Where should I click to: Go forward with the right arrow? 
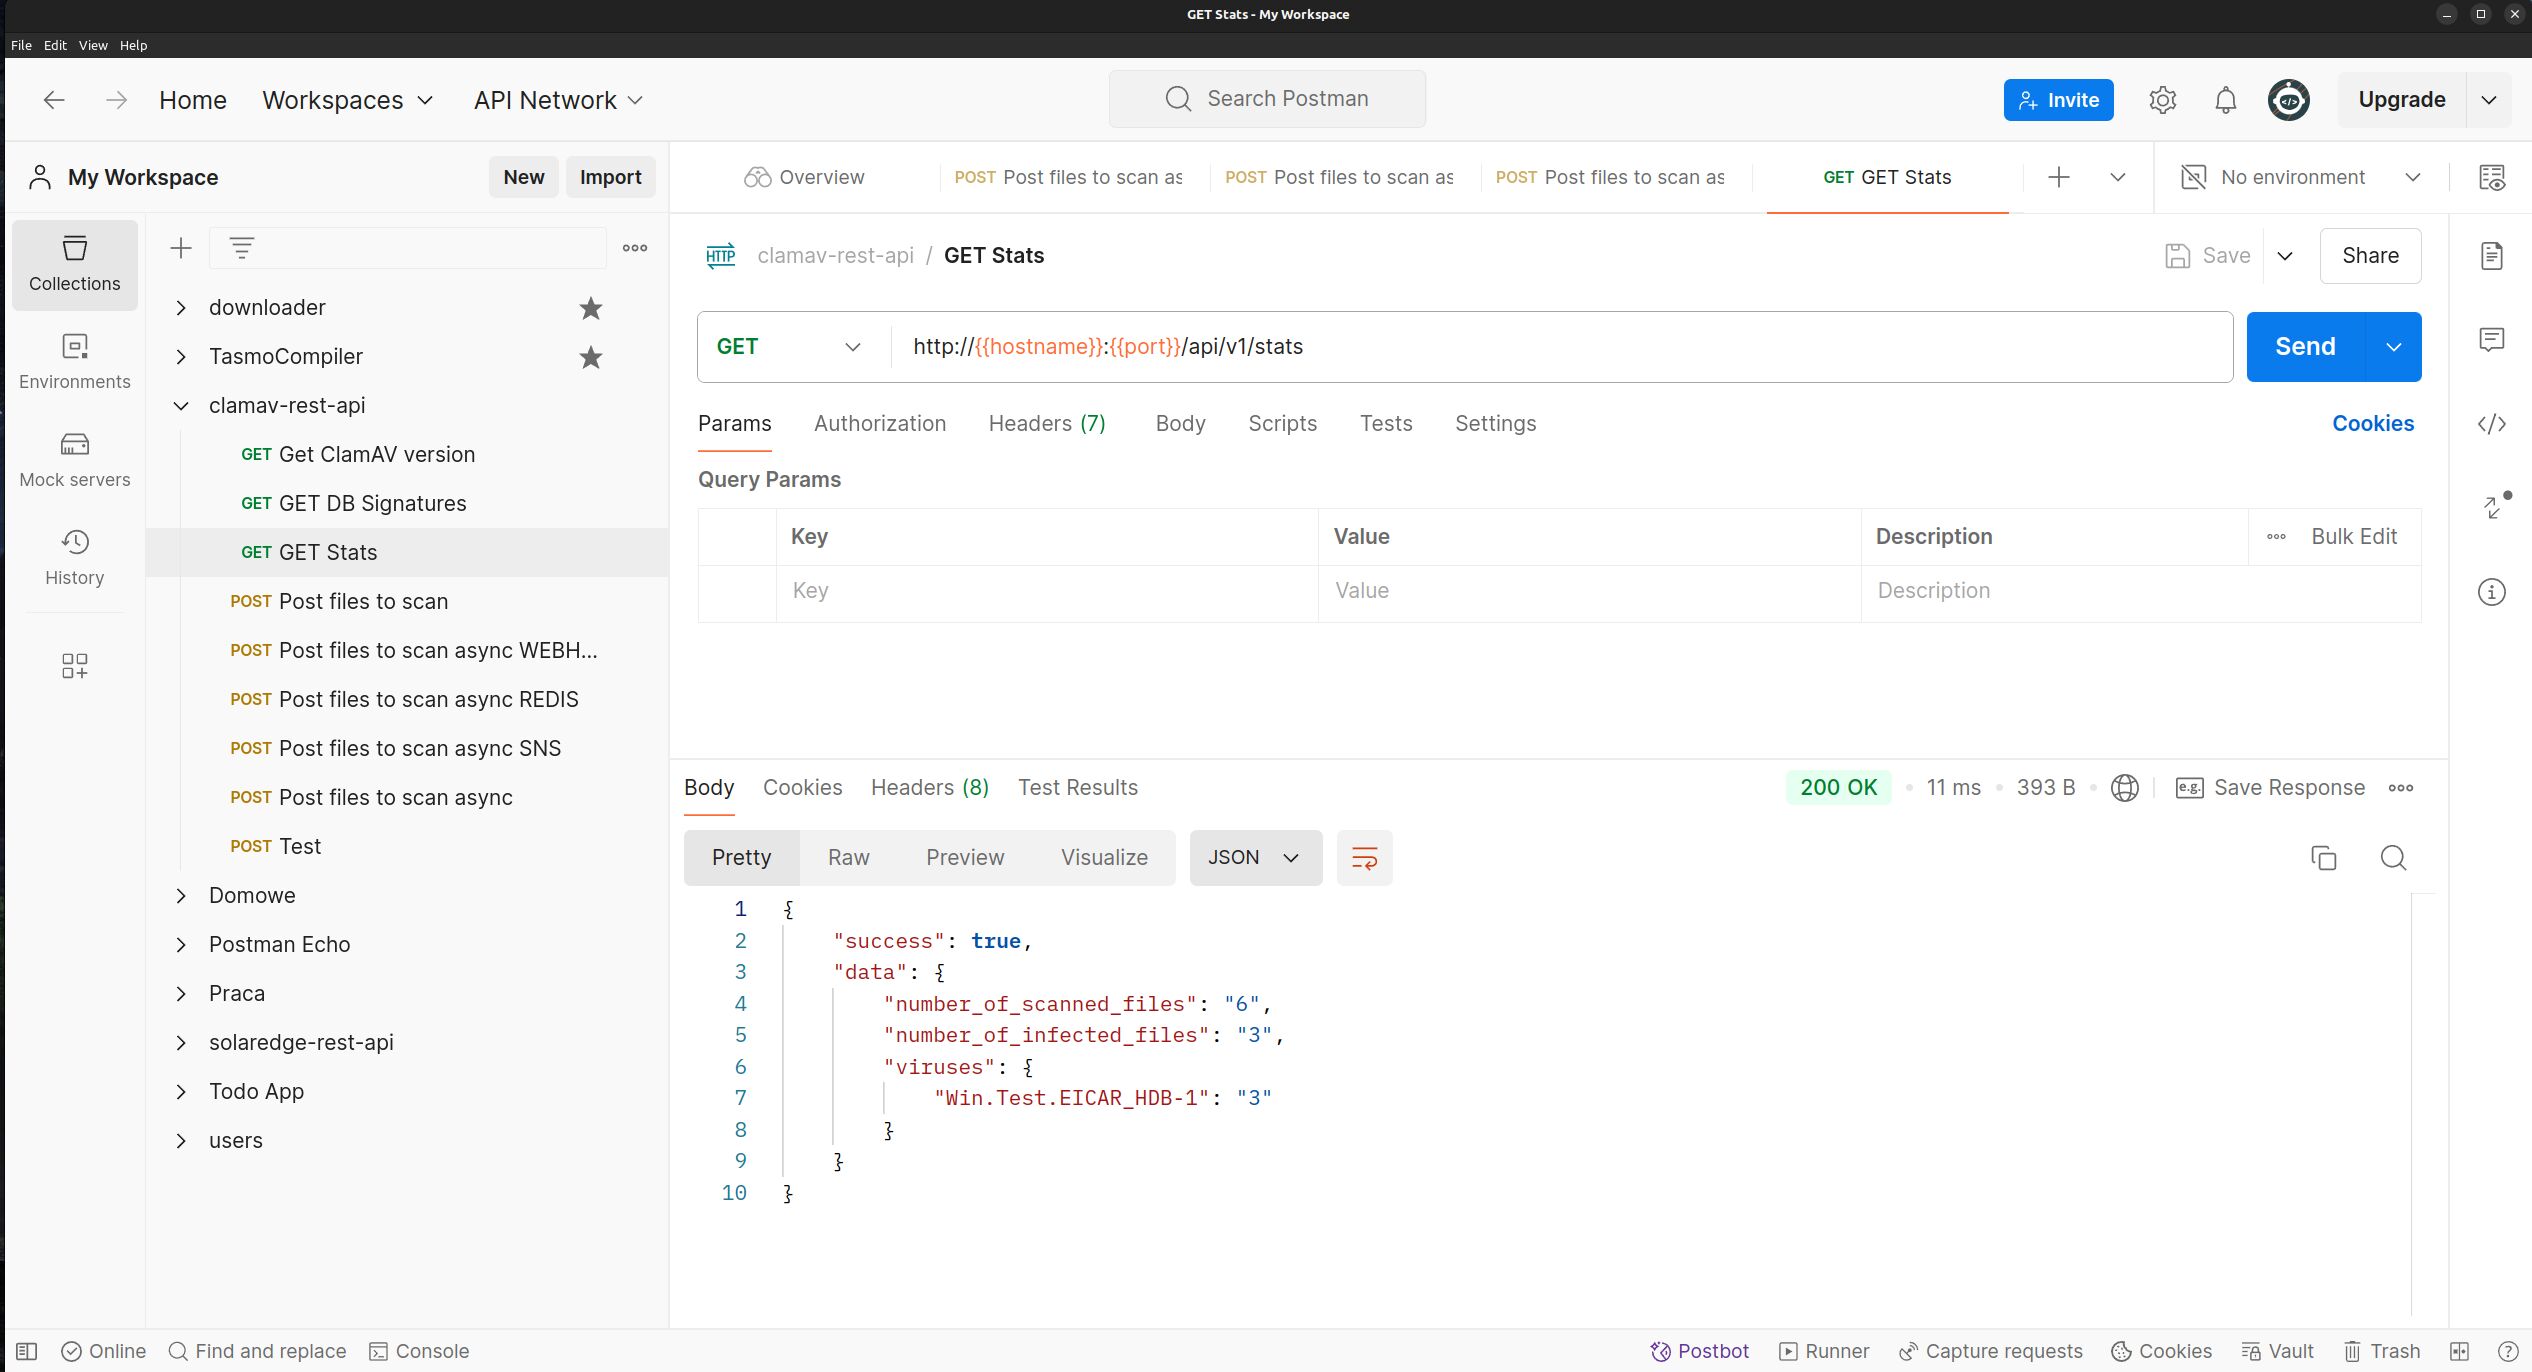pos(116,100)
